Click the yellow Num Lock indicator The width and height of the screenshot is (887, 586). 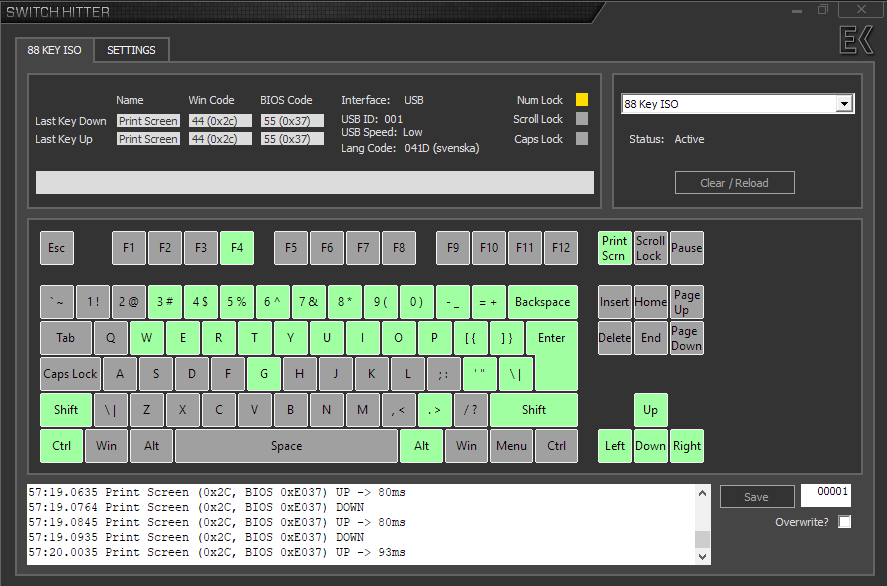(582, 100)
